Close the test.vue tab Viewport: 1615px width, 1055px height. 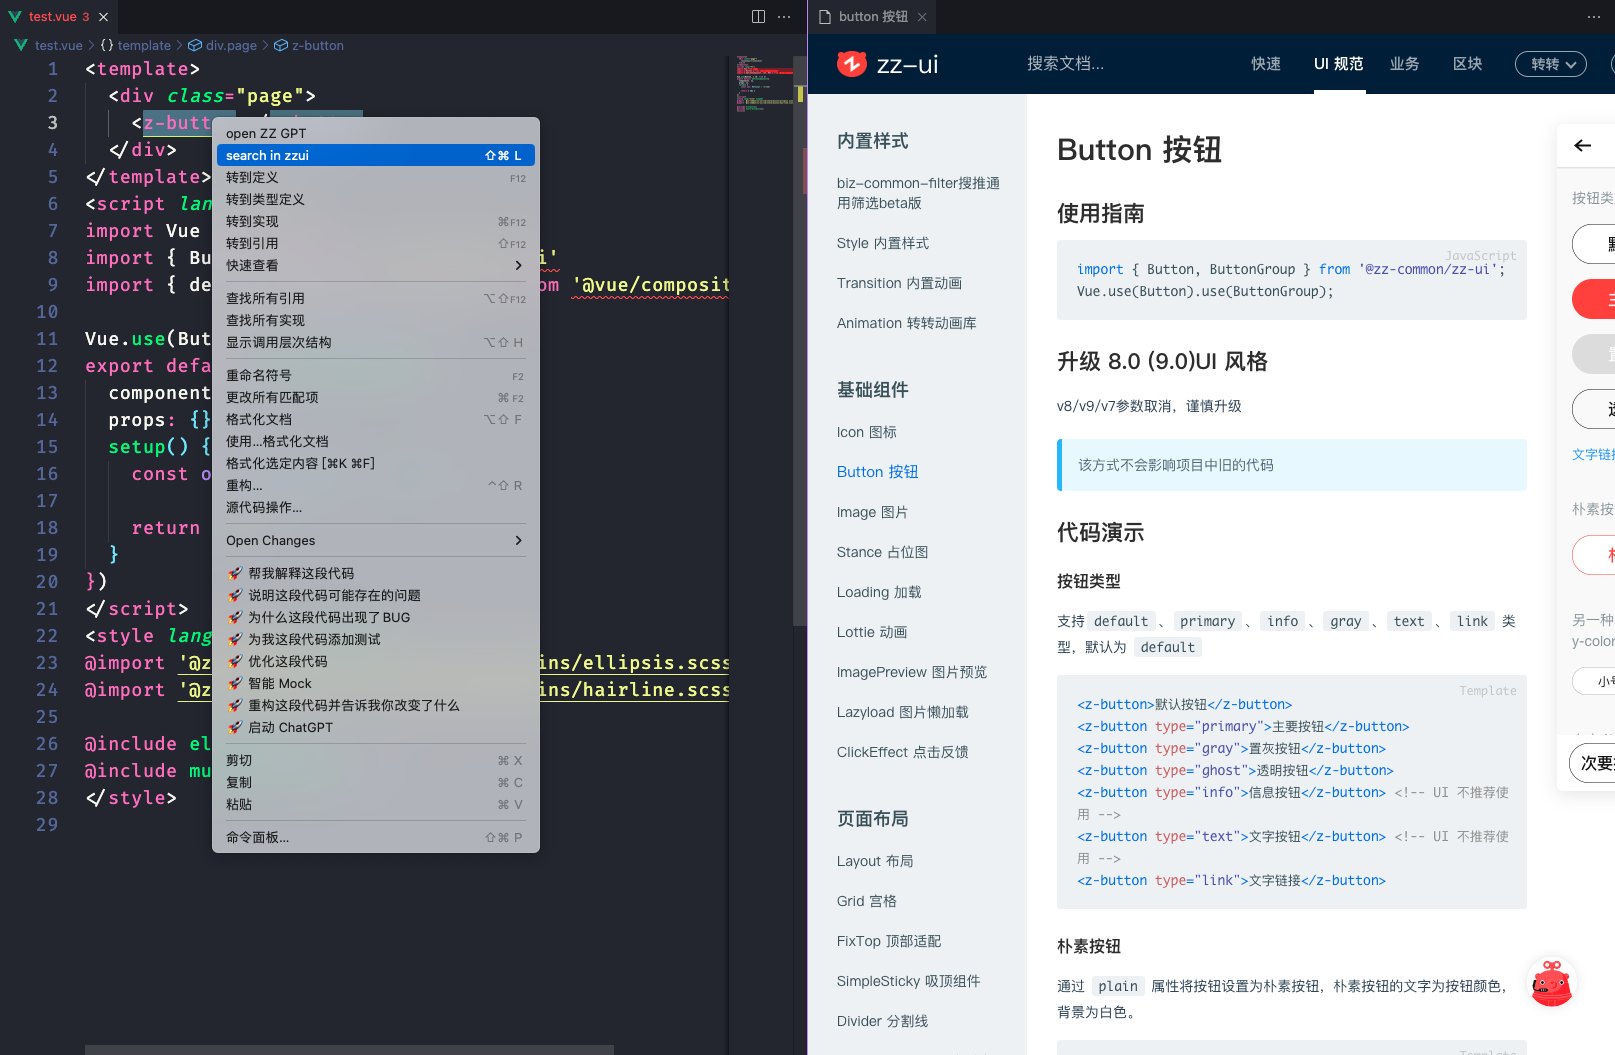click(x=103, y=17)
